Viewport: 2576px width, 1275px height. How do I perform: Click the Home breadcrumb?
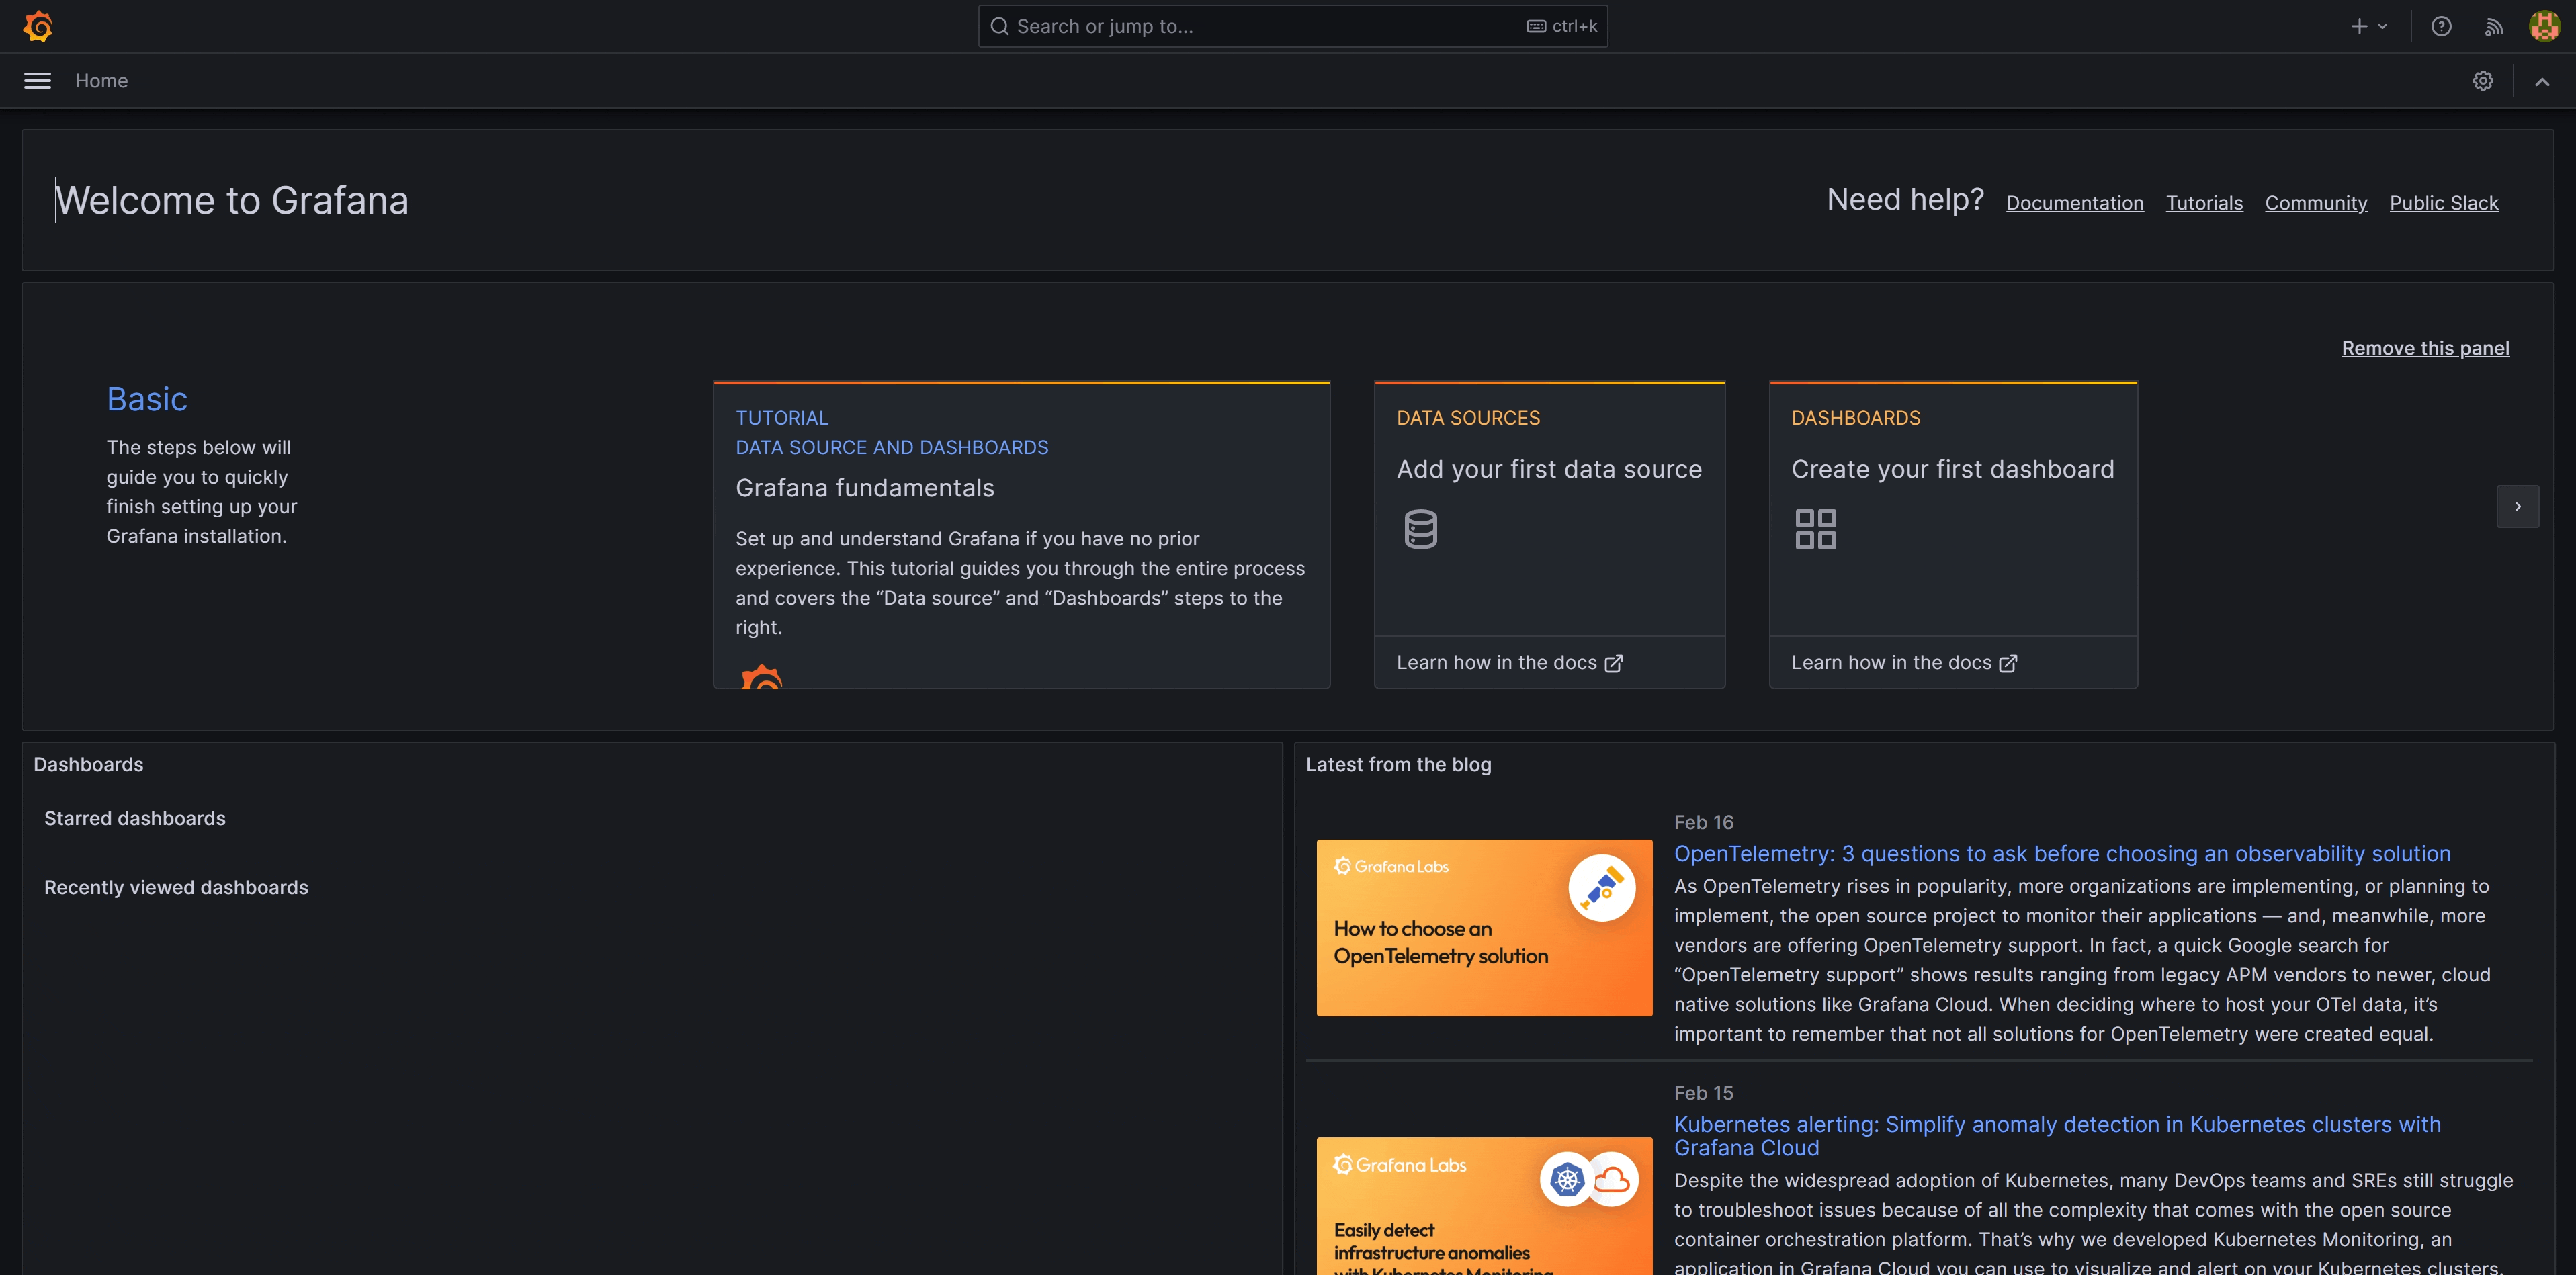coord(101,81)
